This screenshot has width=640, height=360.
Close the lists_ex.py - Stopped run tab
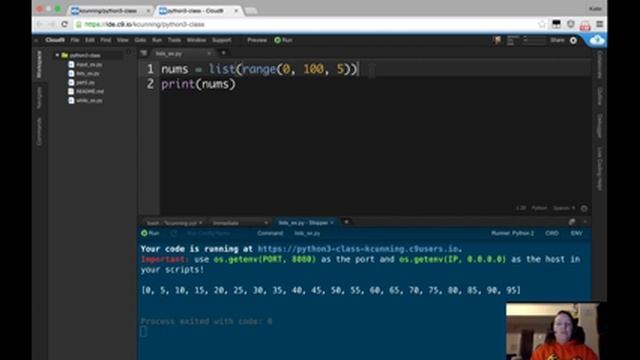(x=332, y=222)
